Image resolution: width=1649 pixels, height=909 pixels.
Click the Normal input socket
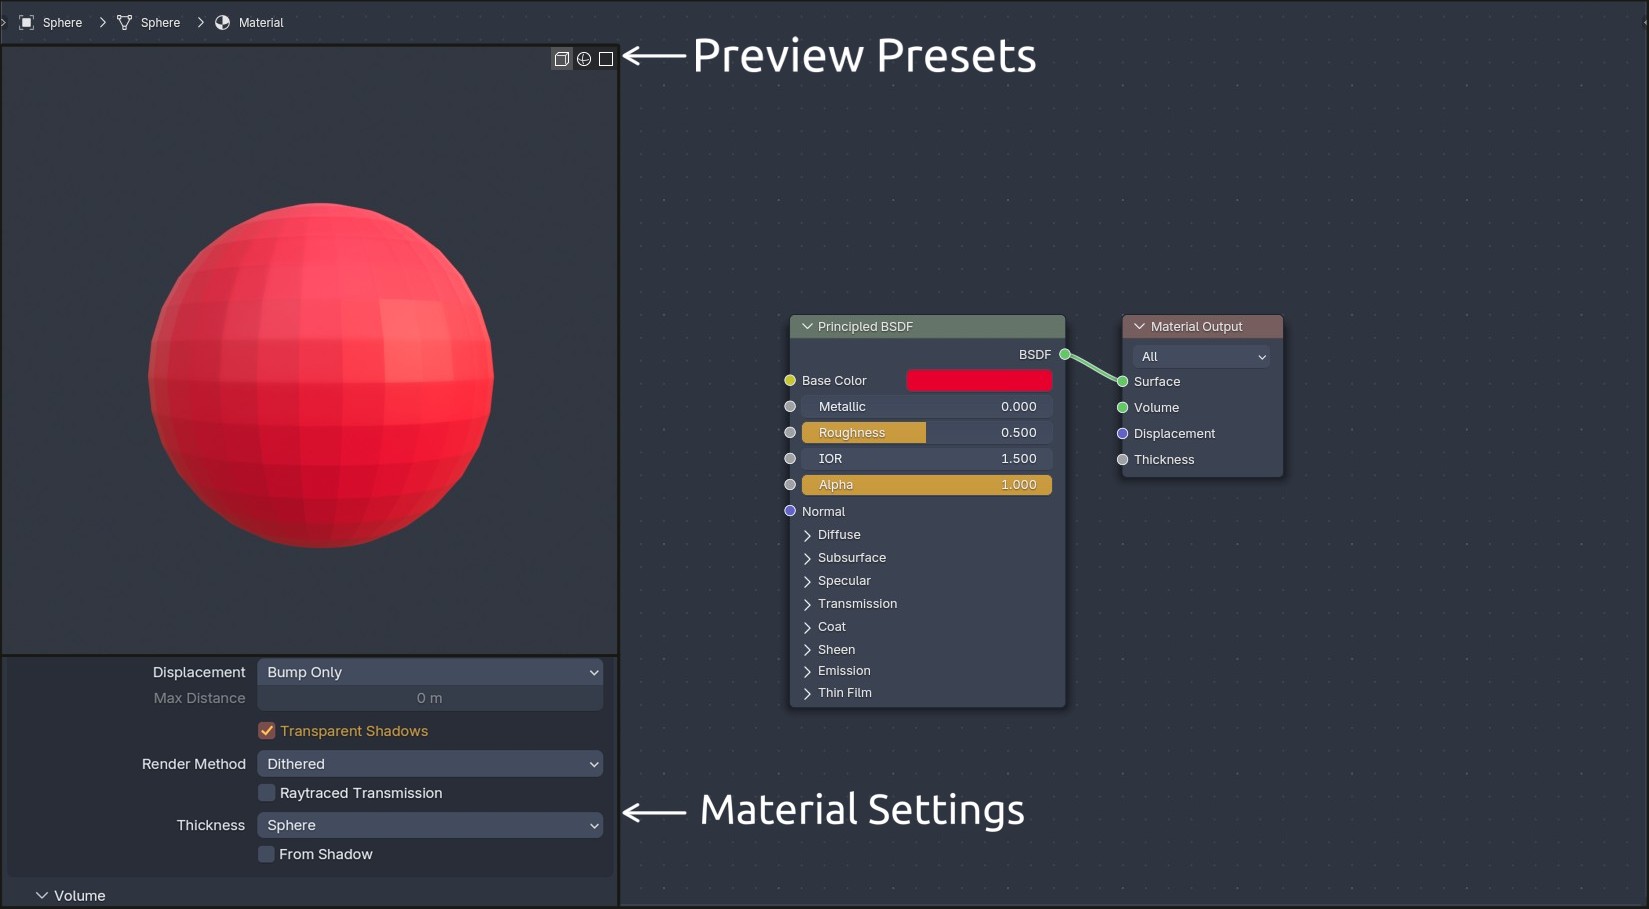(790, 511)
